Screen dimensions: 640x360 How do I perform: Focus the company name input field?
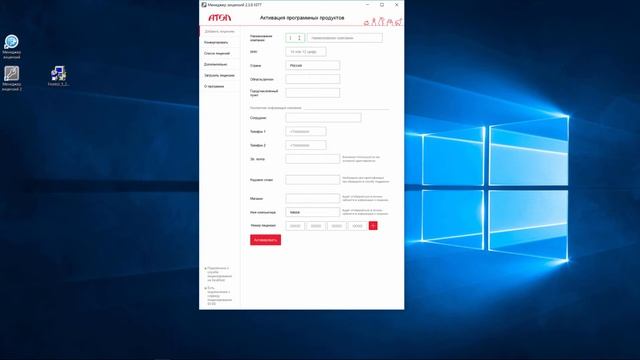click(x=345, y=38)
